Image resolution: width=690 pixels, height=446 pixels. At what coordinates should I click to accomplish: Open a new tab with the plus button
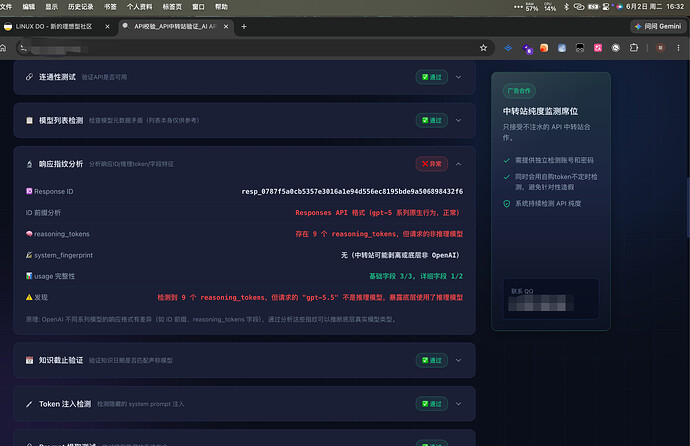pos(244,26)
